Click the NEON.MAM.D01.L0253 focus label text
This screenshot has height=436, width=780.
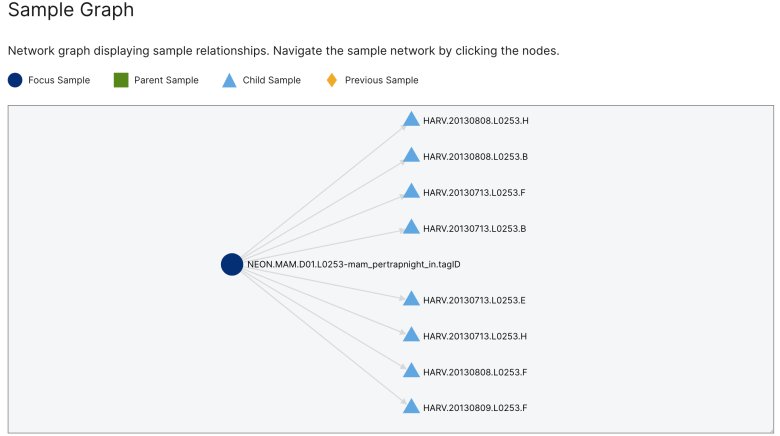(x=354, y=264)
